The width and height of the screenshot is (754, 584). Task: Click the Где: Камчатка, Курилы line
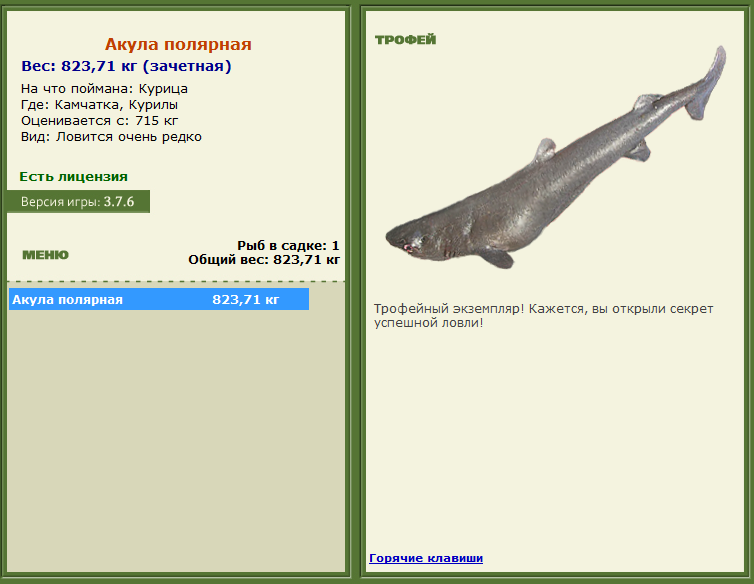tap(99, 104)
